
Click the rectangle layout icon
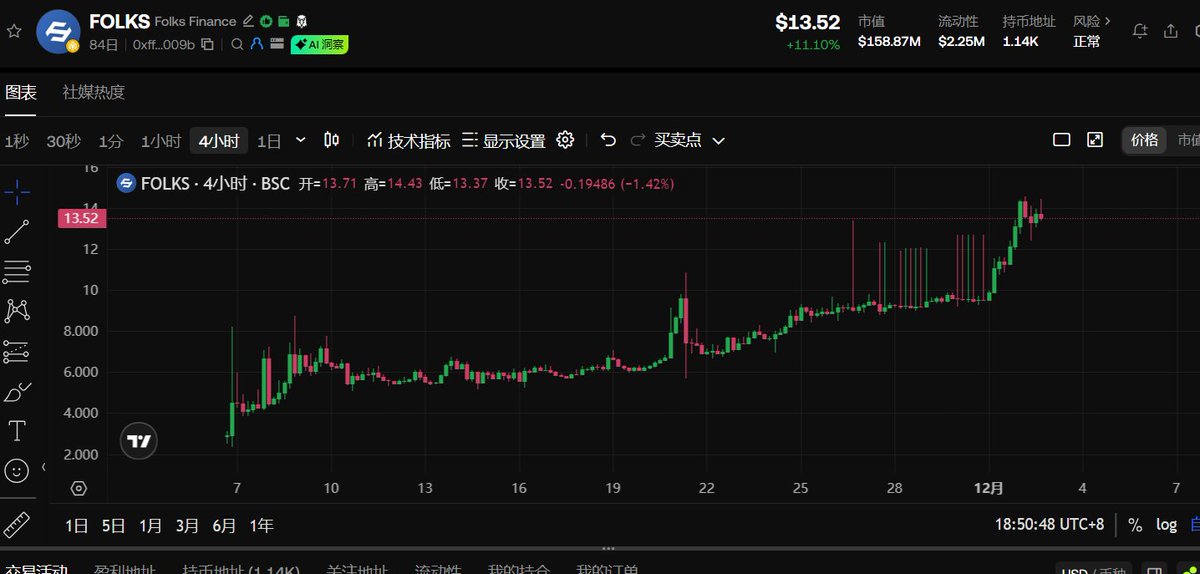(x=1062, y=140)
